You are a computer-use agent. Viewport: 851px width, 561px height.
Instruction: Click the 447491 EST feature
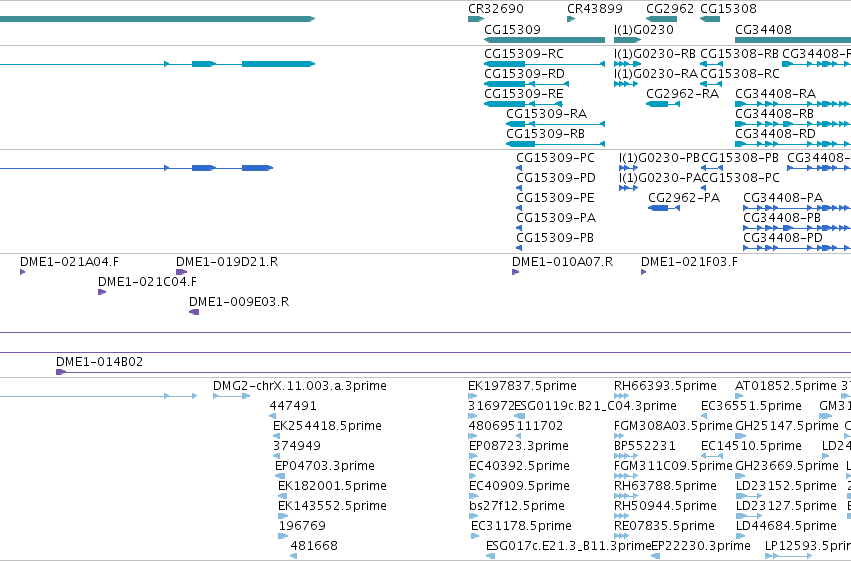click(272, 416)
